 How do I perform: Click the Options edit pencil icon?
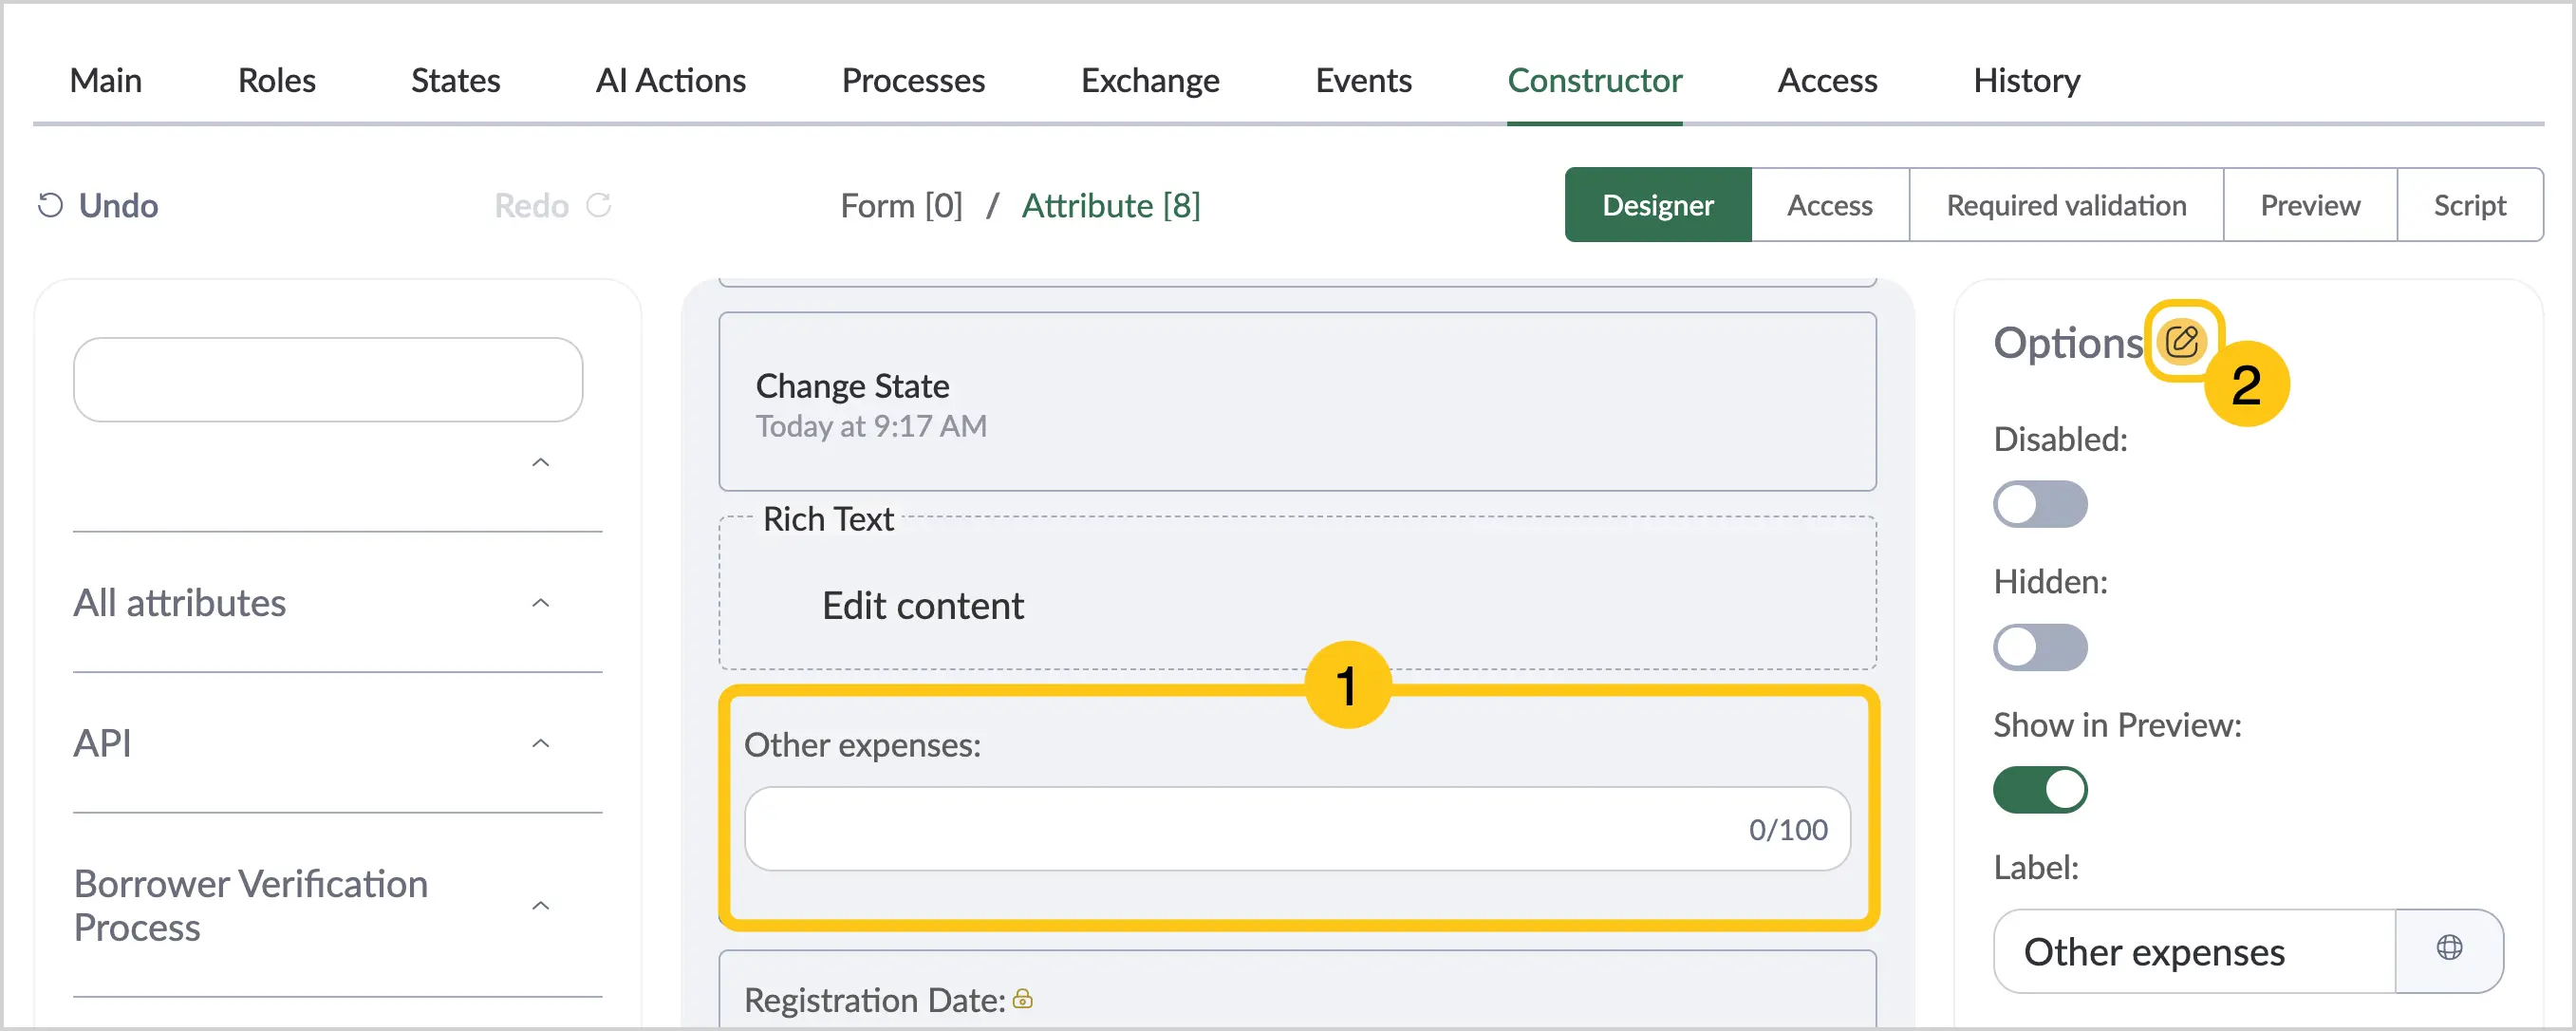2181,342
